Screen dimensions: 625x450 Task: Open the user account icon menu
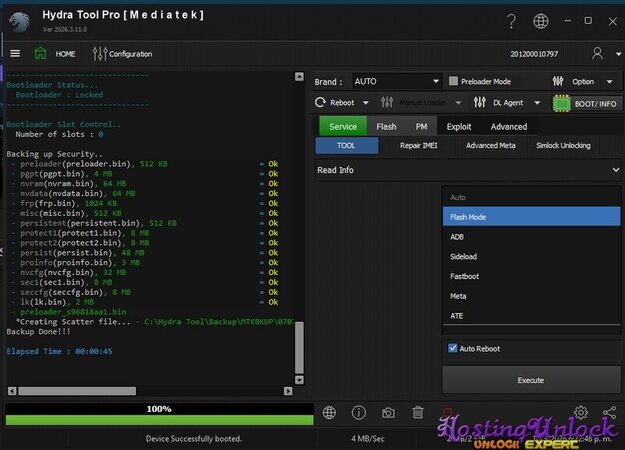click(599, 53)
